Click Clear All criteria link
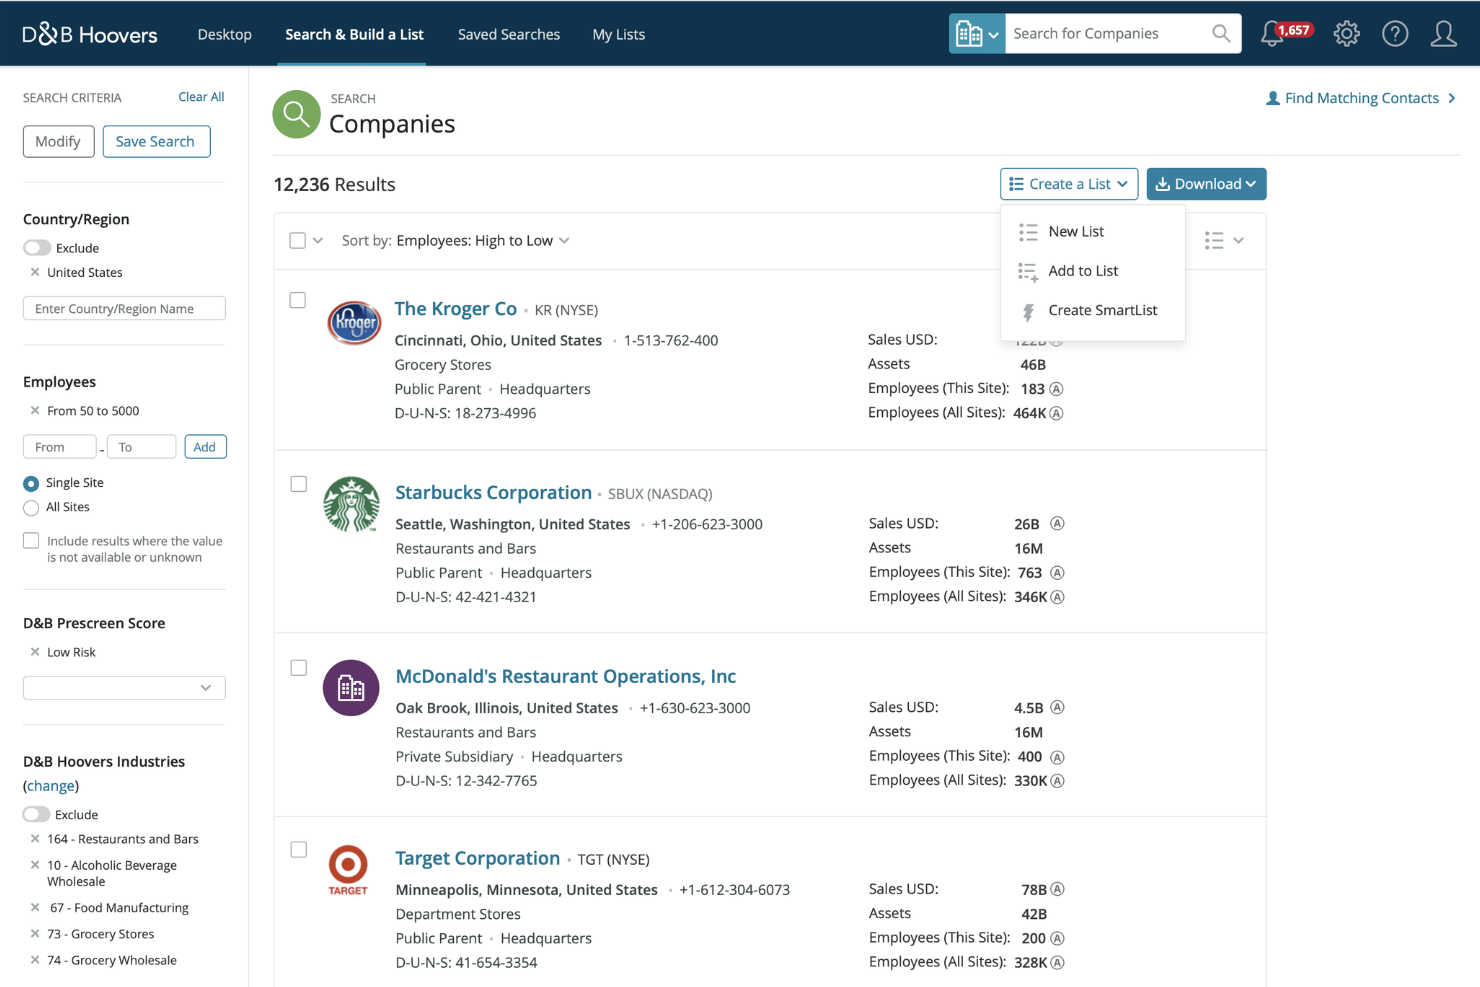Image resolution: width=1480 pixels, height=987 pixels. click(201, 97)
